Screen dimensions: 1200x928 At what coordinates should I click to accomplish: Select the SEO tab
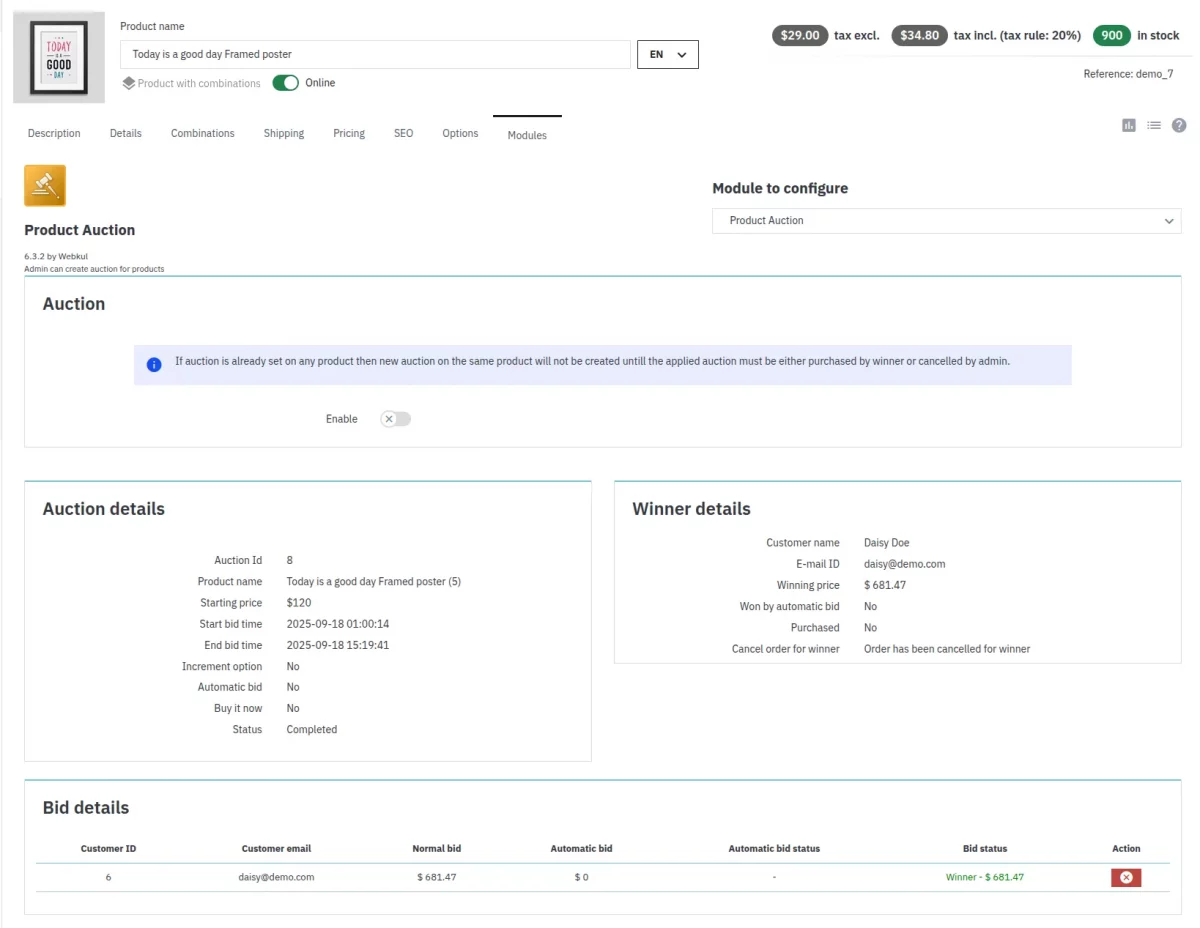[x=403, y=133]
